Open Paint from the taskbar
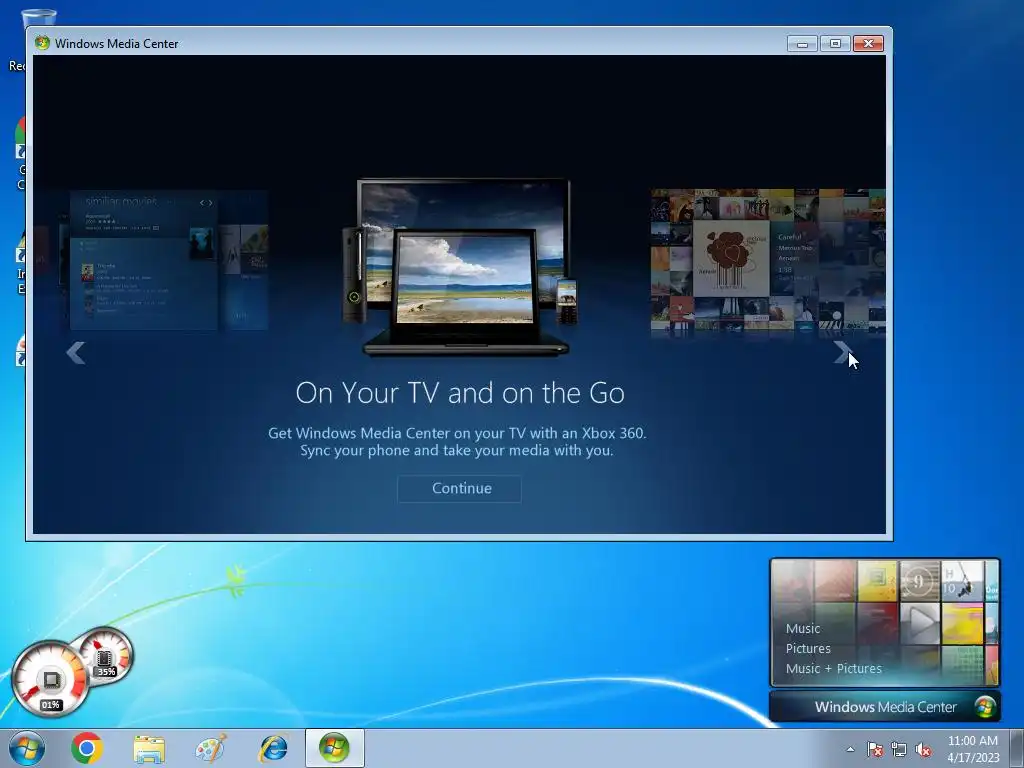 point(211,748)
